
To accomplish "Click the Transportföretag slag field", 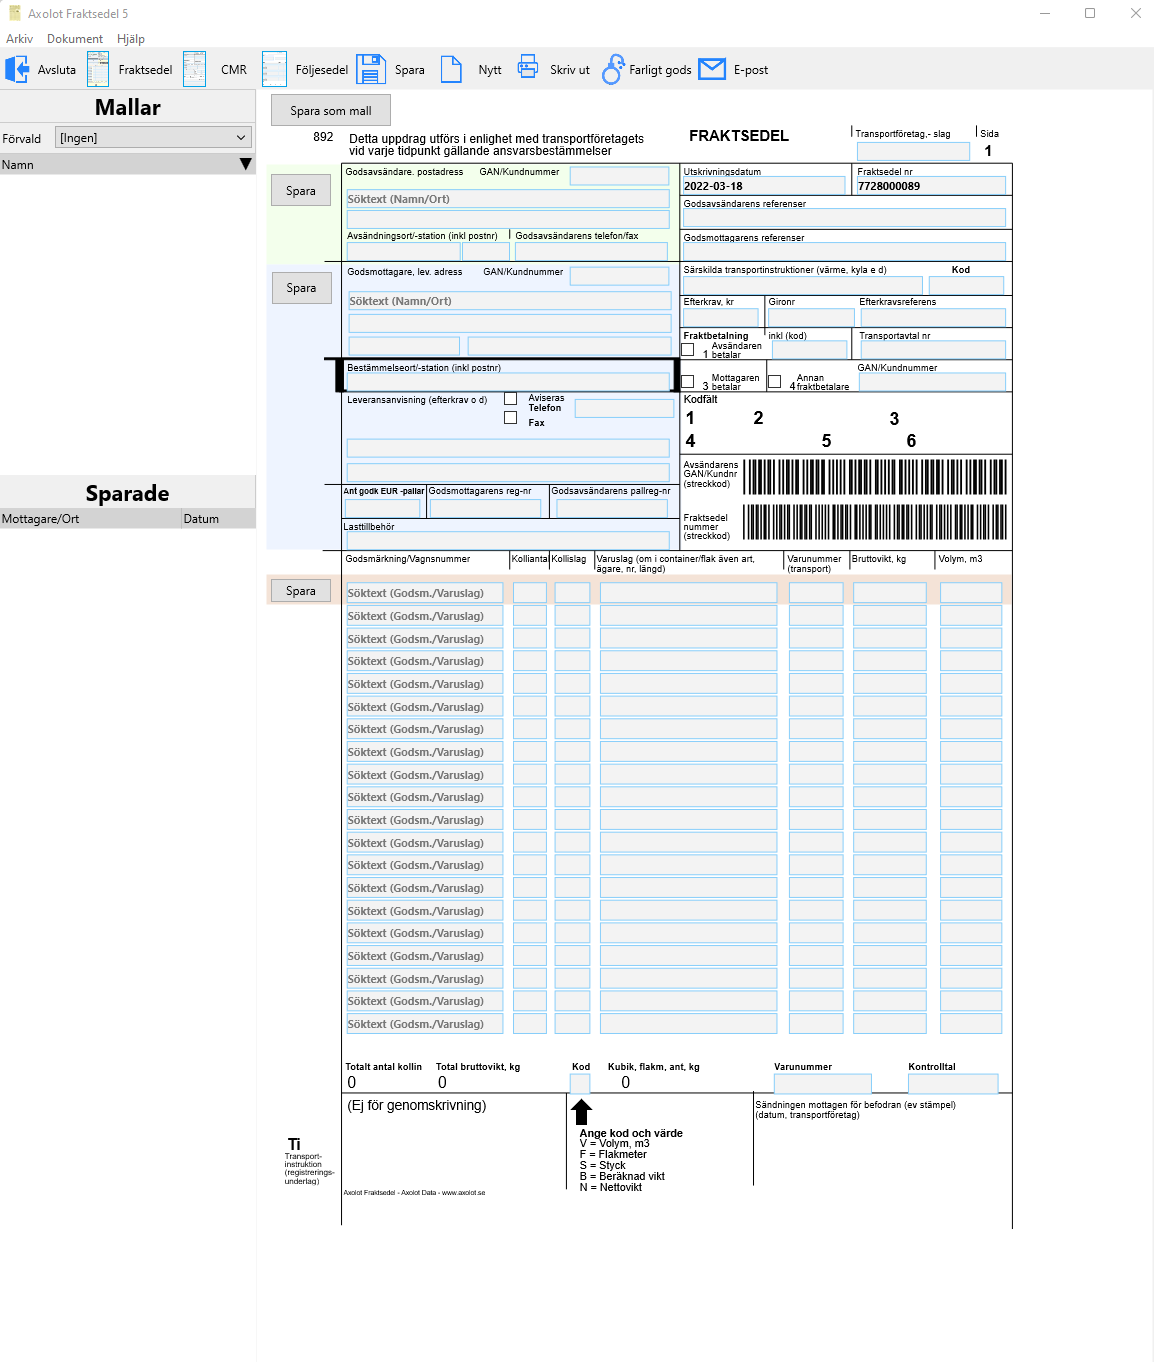I will tap(913, 151).
